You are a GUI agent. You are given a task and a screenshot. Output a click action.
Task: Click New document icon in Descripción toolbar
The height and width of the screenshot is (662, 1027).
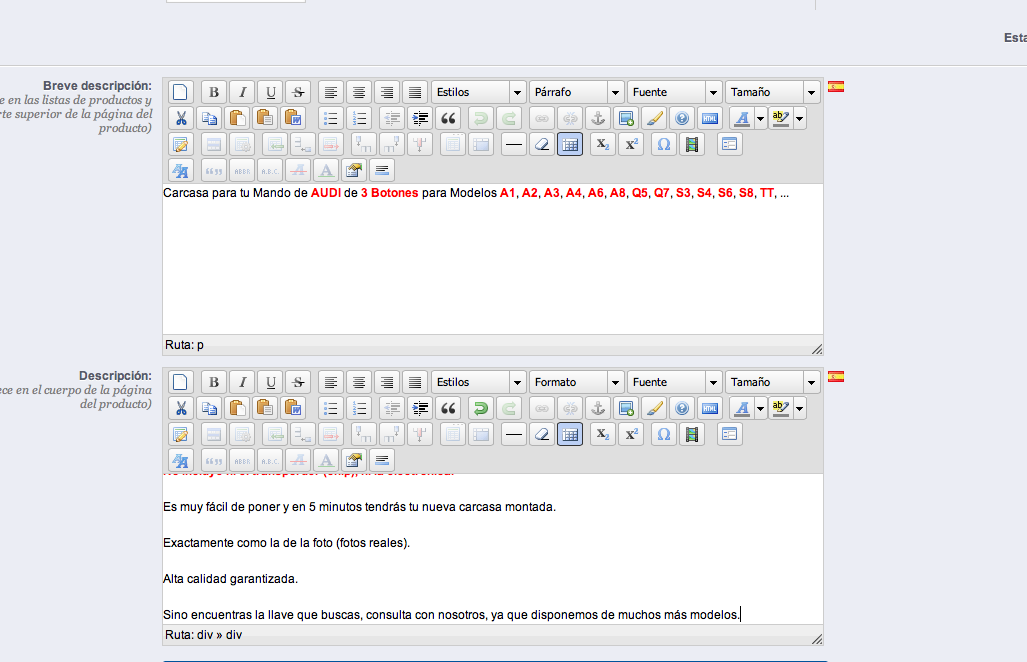pos(181,382)
